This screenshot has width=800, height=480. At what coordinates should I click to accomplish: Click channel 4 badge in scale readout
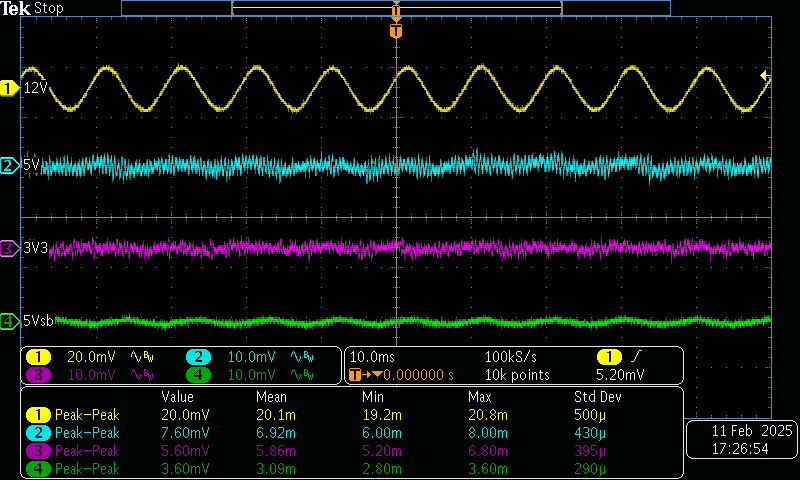tap(198, 375)
